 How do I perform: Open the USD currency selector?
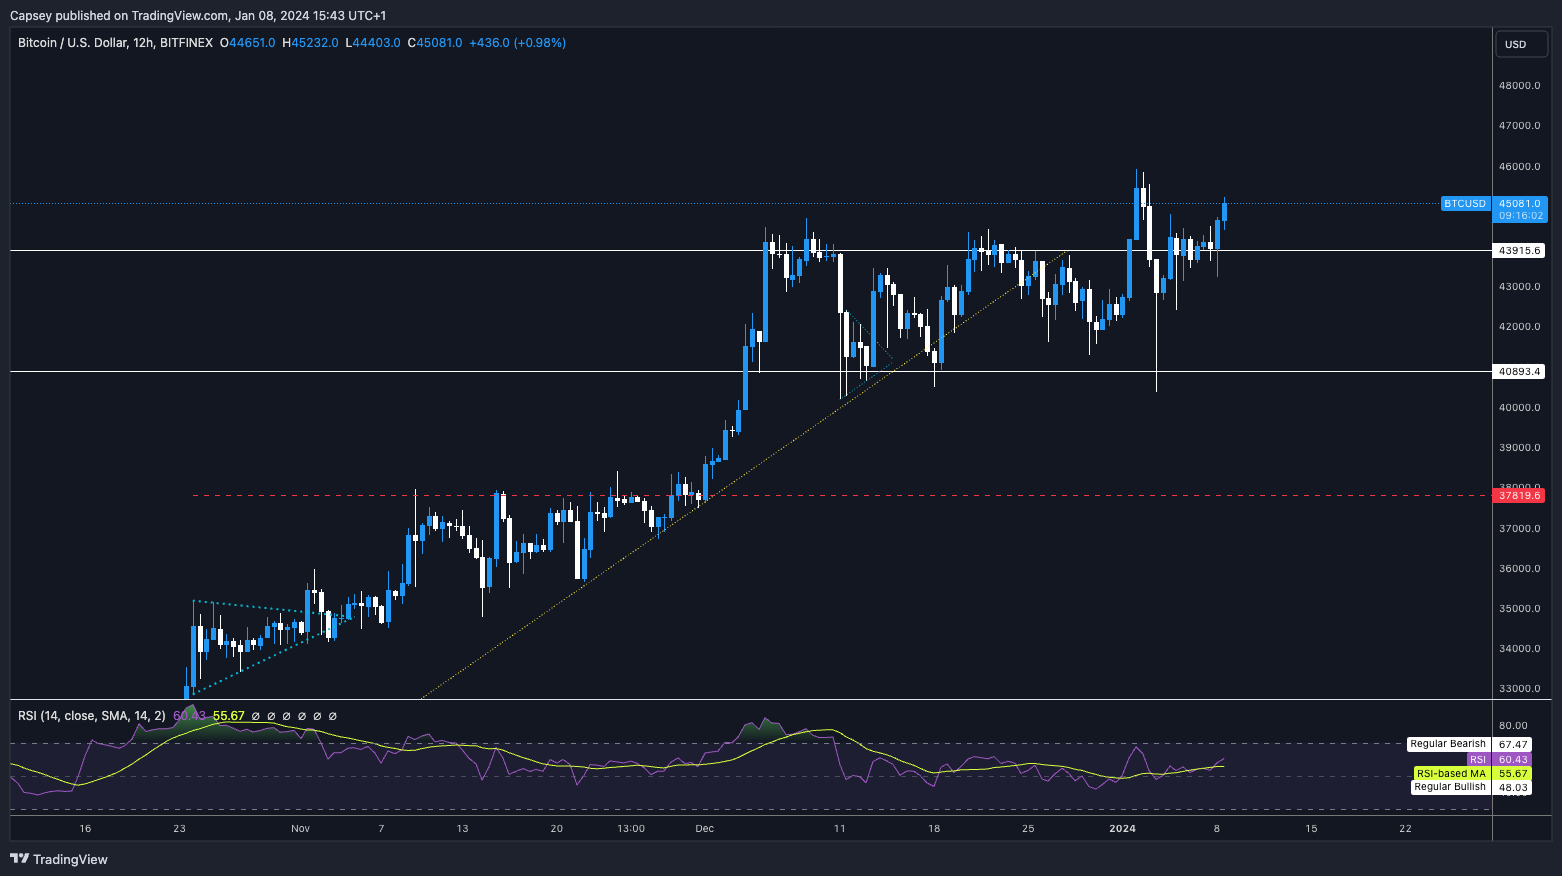click(x=1520, y=44)
